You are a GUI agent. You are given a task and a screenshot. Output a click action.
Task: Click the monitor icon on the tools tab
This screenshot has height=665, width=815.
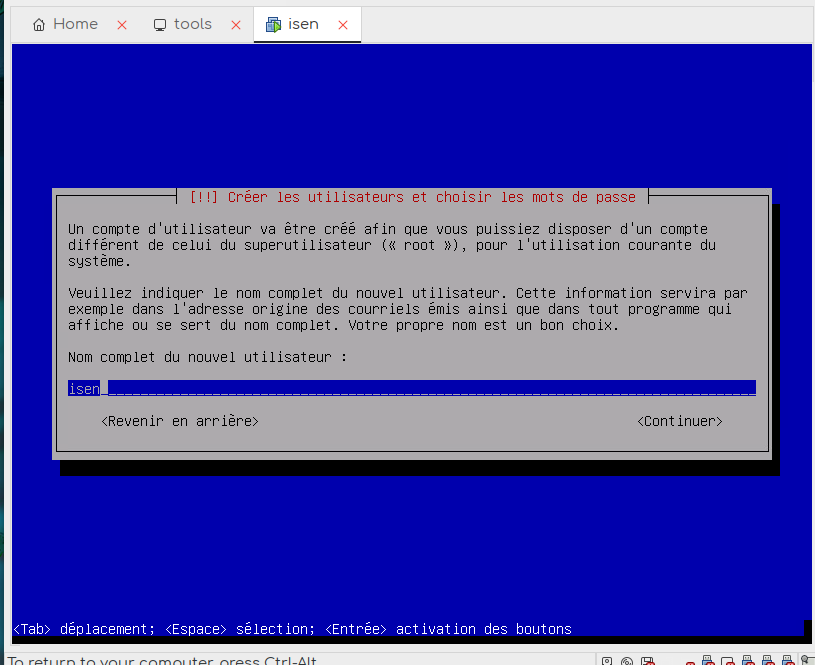point(160,25)
